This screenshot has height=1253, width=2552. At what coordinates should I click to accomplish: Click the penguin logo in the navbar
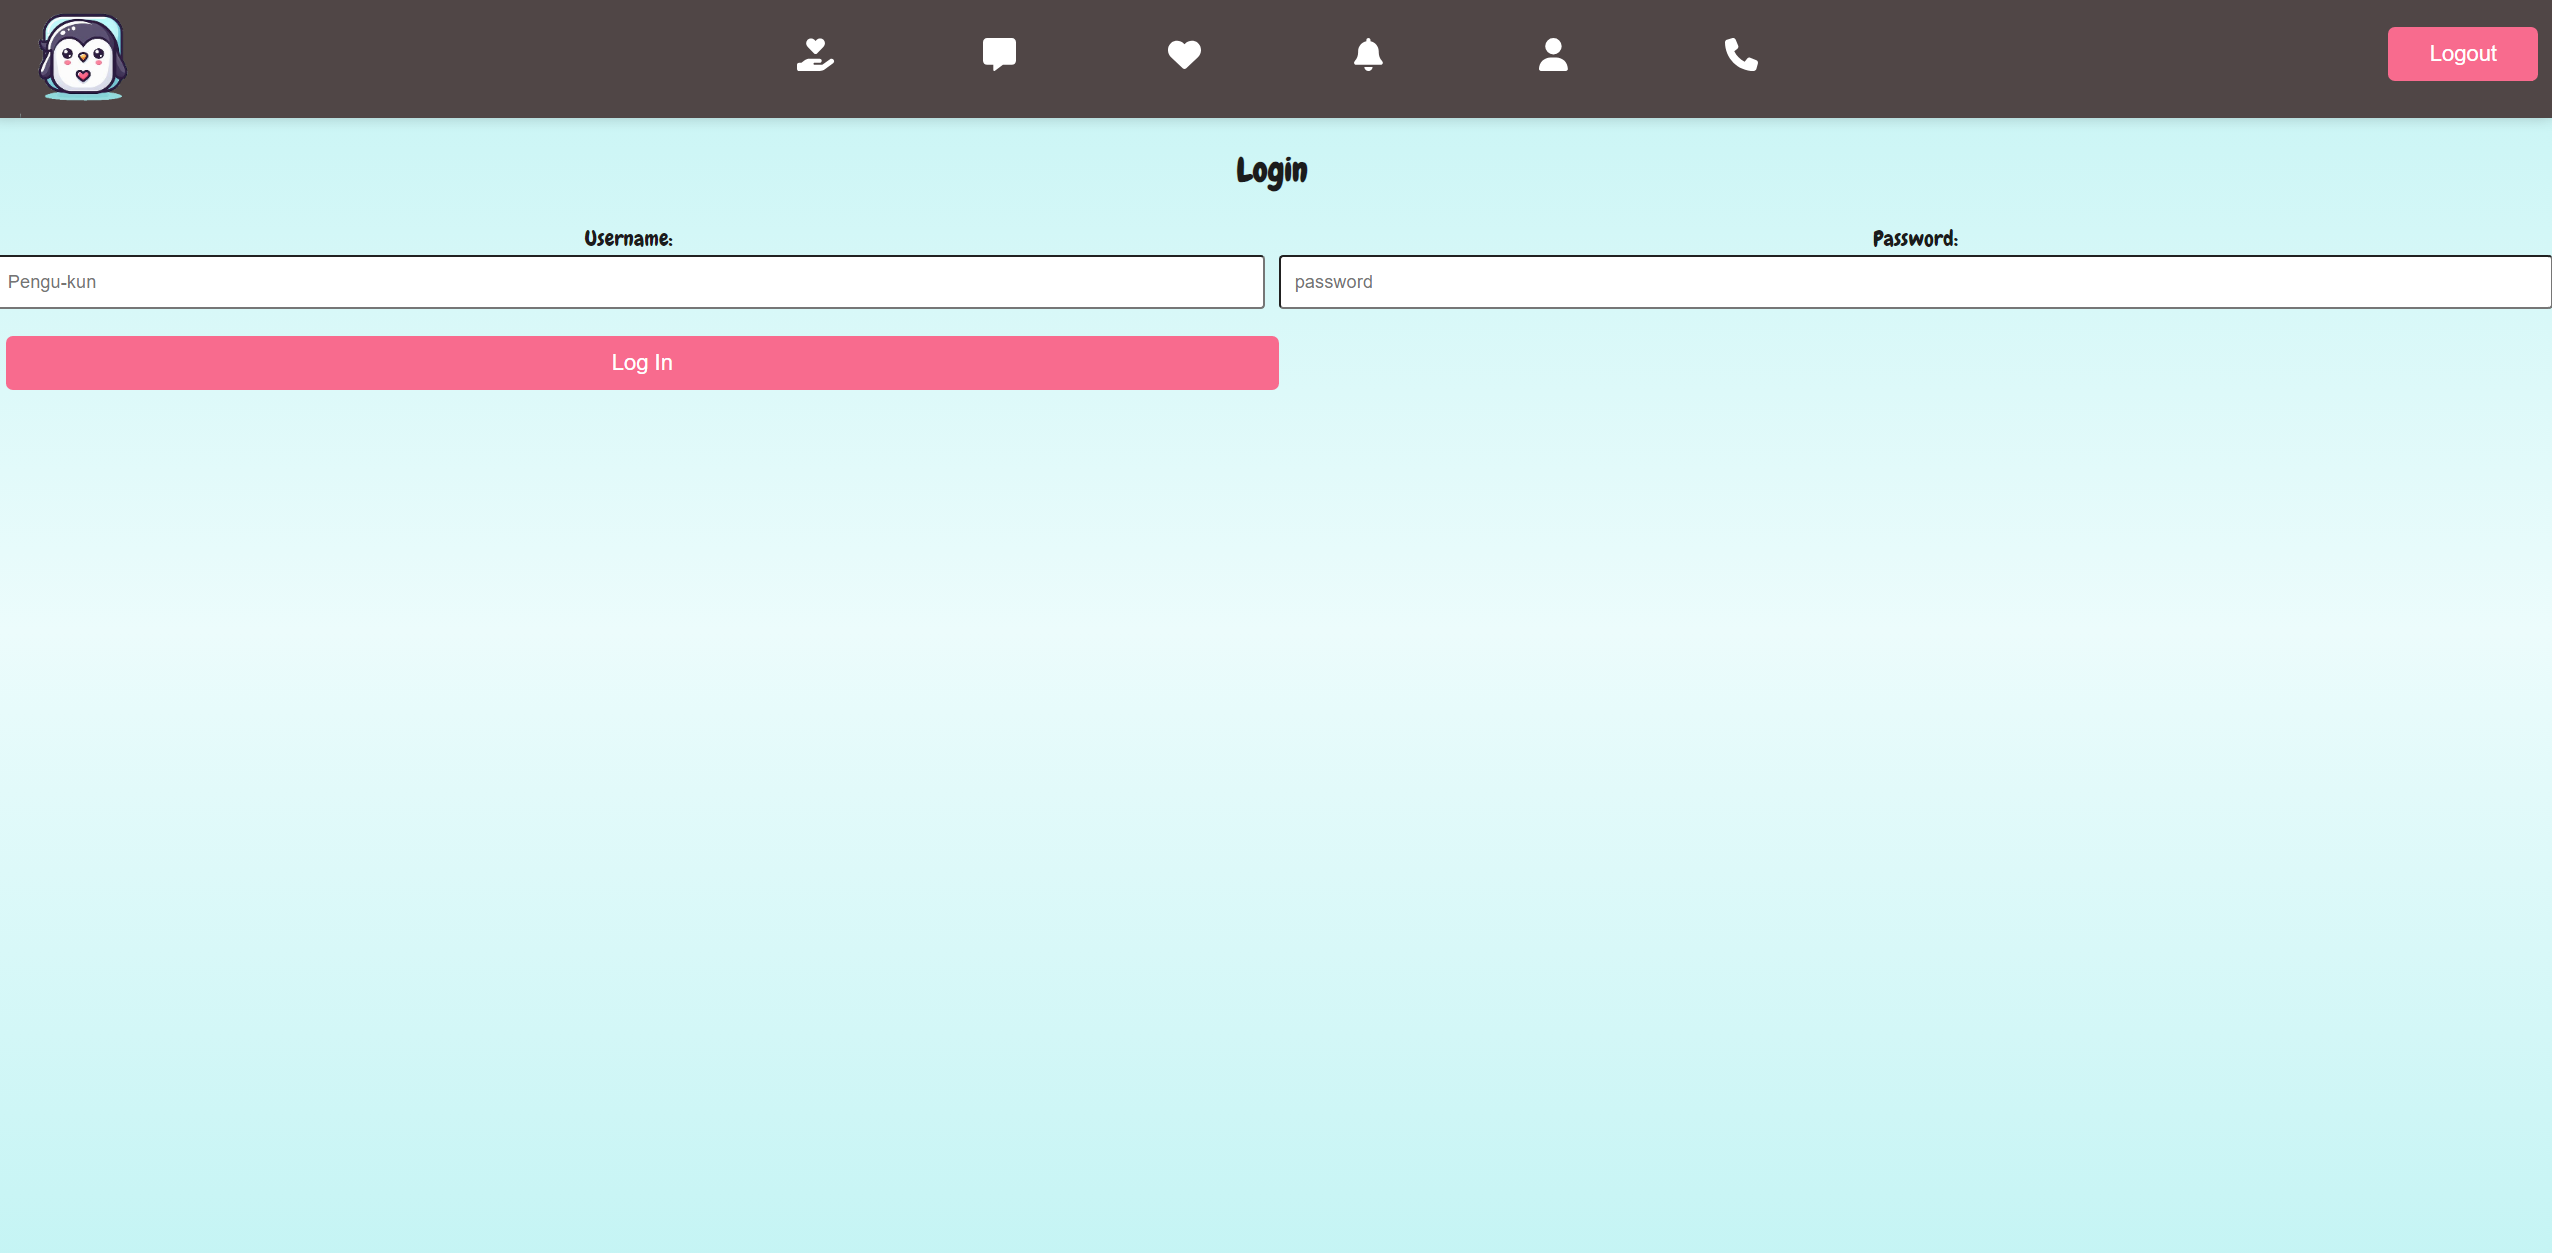tap(83, 57)
